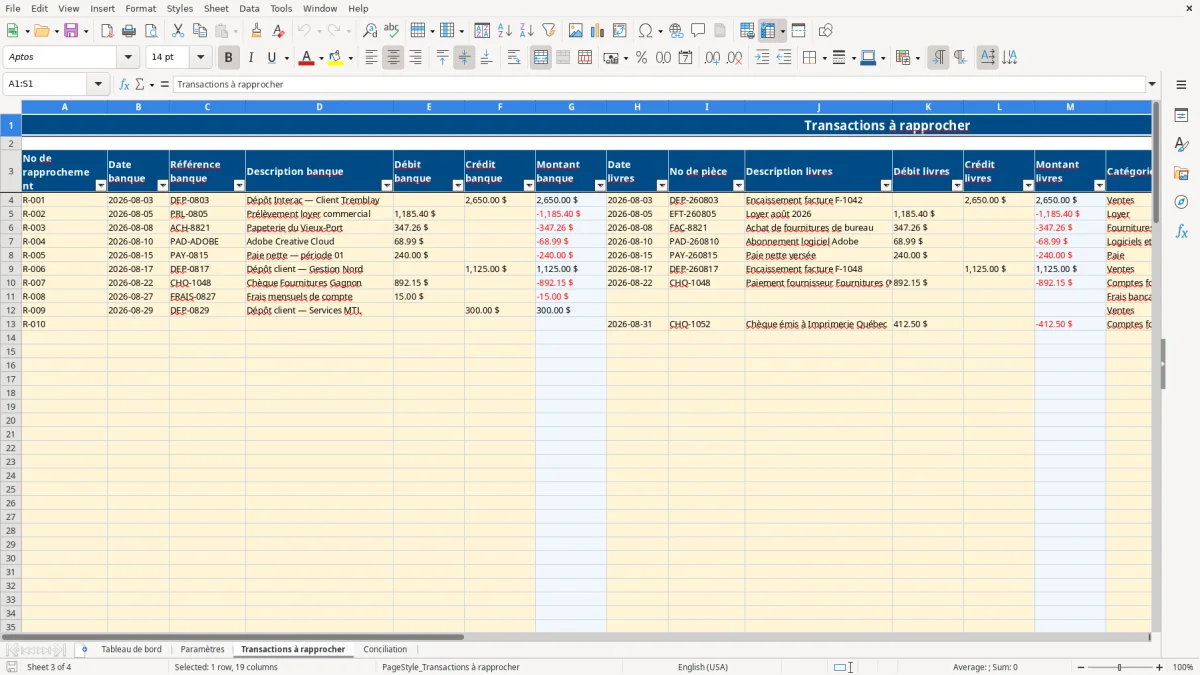Split the window
The width and height of the screenshot is (1200, 675).
click(798, 31)
